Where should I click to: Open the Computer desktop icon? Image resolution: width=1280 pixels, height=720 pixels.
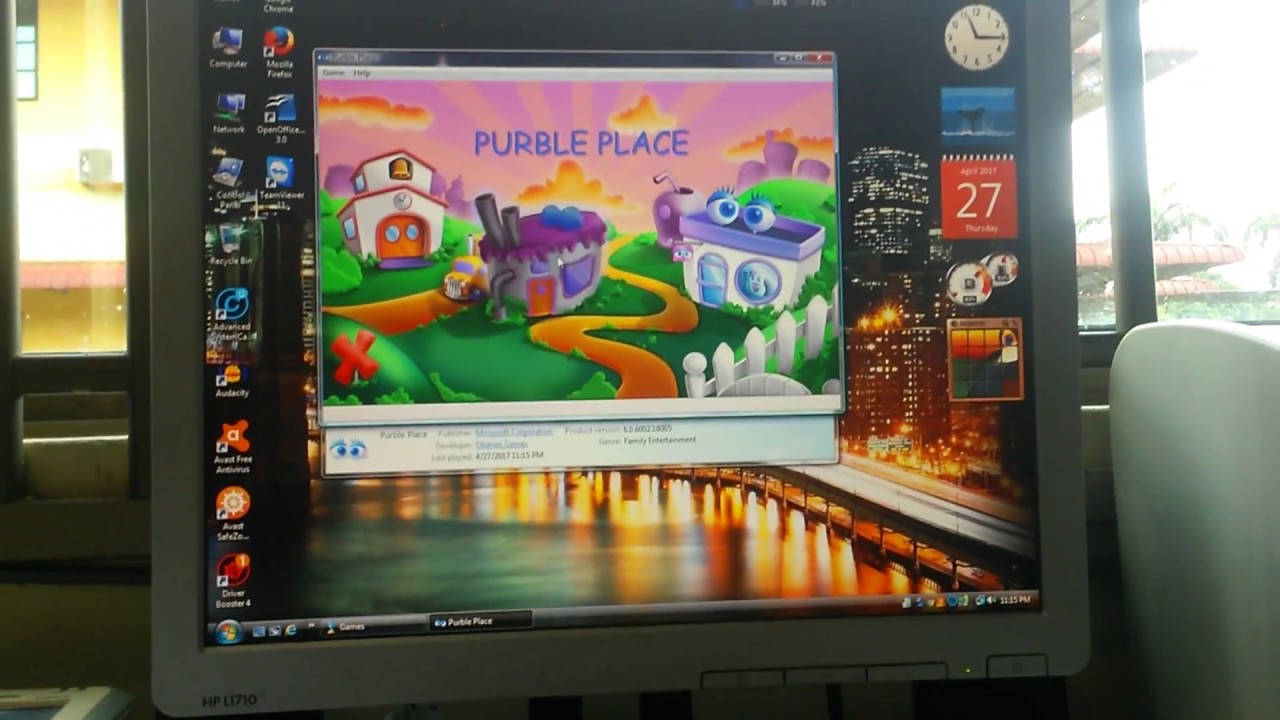pos(228,47)
